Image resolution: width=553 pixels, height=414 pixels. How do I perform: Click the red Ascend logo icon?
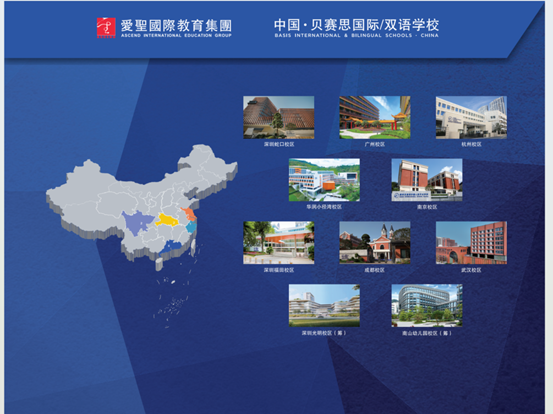tap(106, 28)
